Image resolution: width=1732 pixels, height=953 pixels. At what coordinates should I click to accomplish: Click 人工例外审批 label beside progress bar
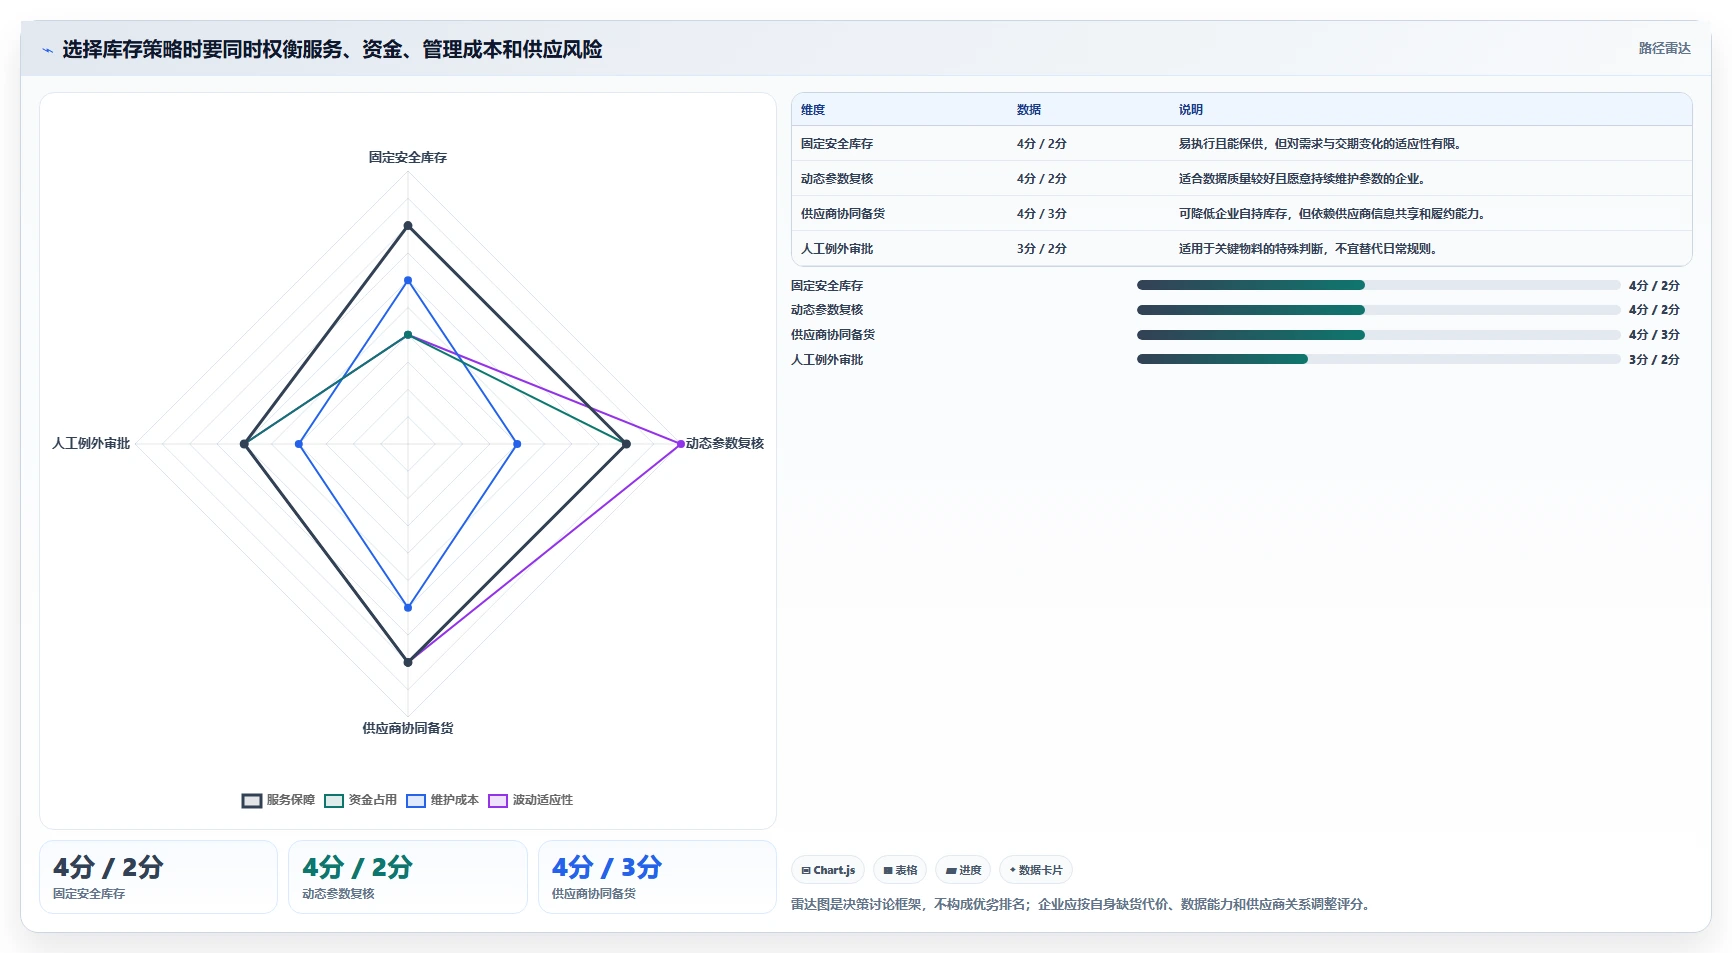[x=827, y=360]
